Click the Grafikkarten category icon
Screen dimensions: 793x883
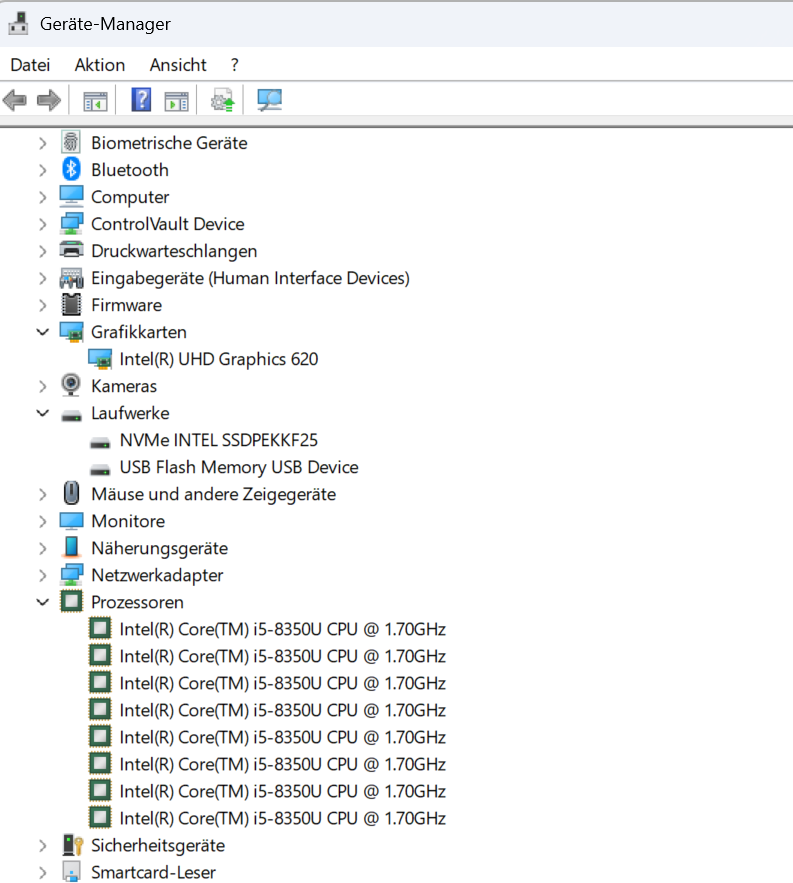tap(72, 332)
